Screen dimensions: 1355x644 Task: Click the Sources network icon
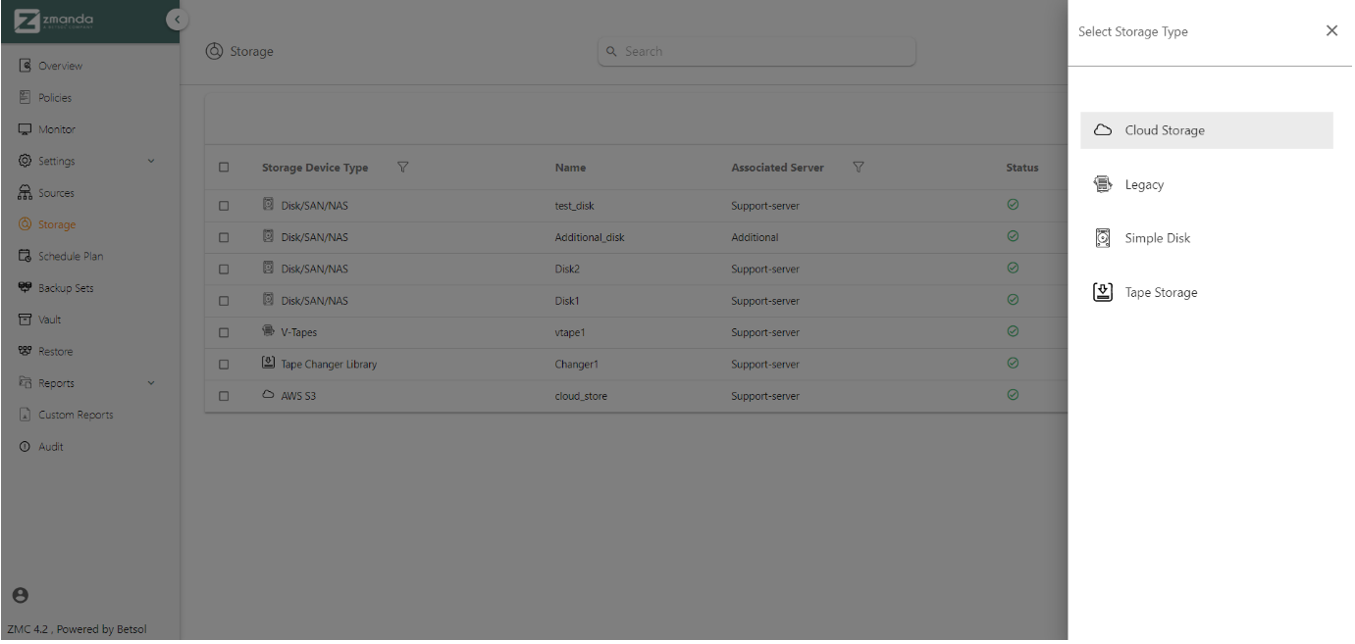24,192
